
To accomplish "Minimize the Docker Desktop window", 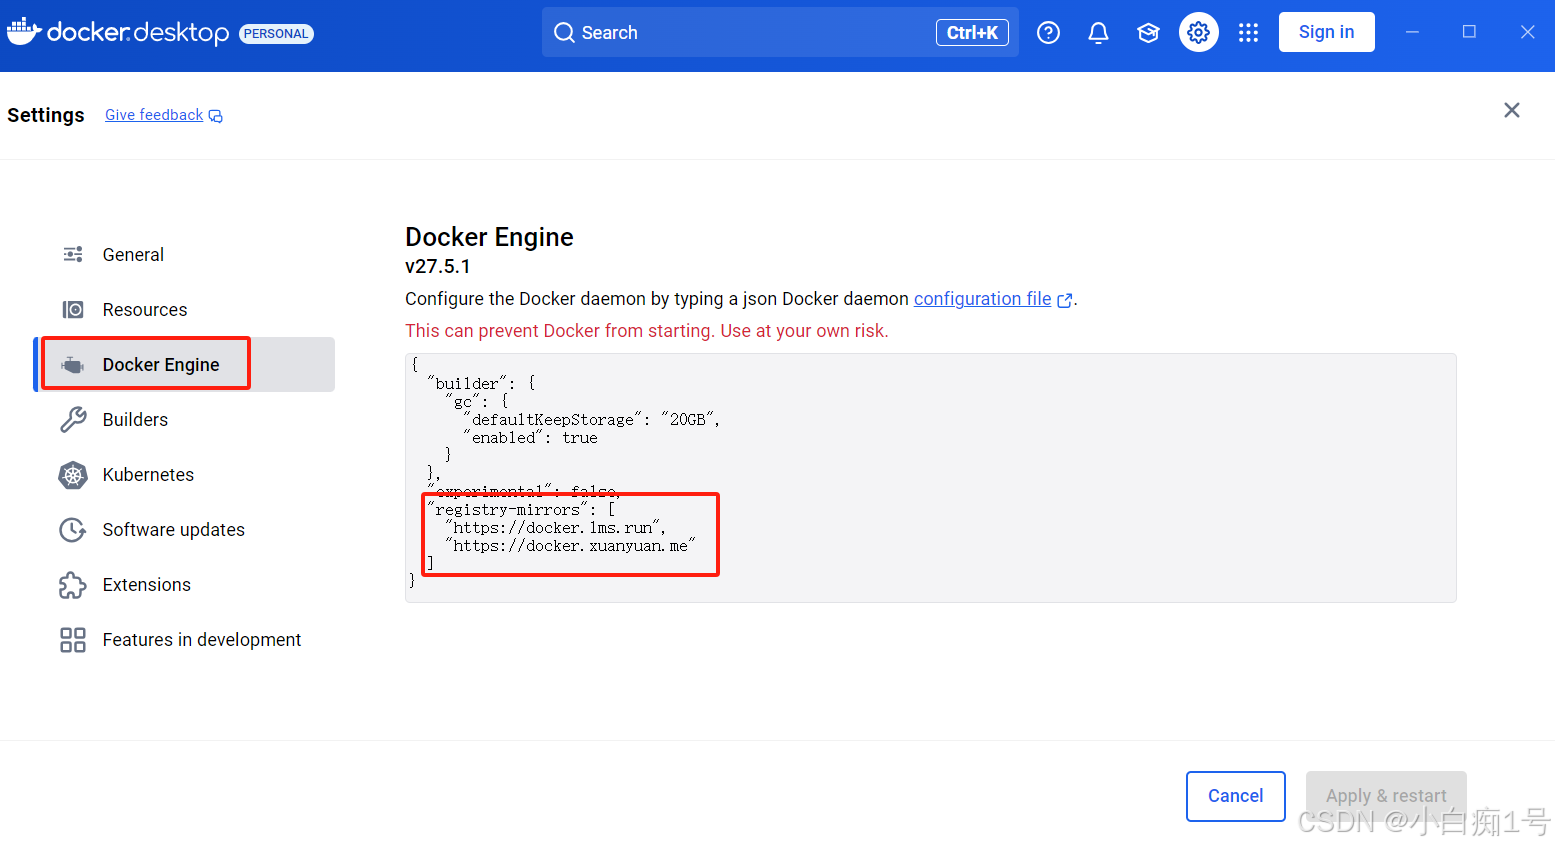I will point(1412,32).
